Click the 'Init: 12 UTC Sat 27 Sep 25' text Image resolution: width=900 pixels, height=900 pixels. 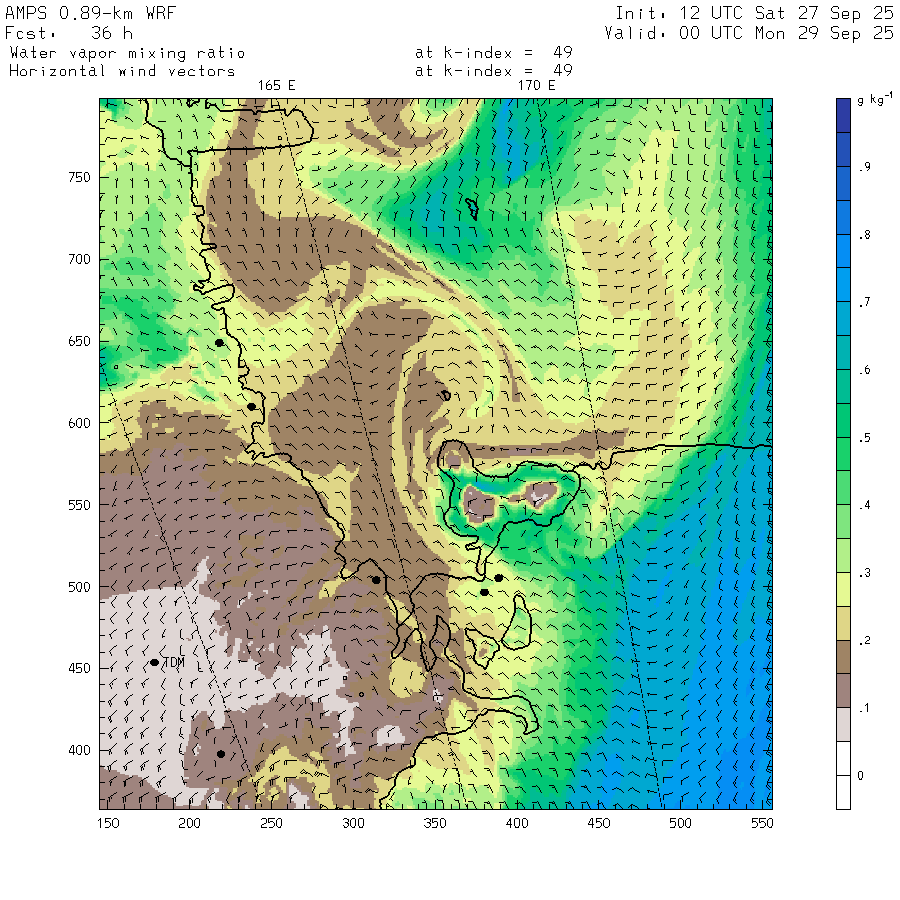[755, 13]
